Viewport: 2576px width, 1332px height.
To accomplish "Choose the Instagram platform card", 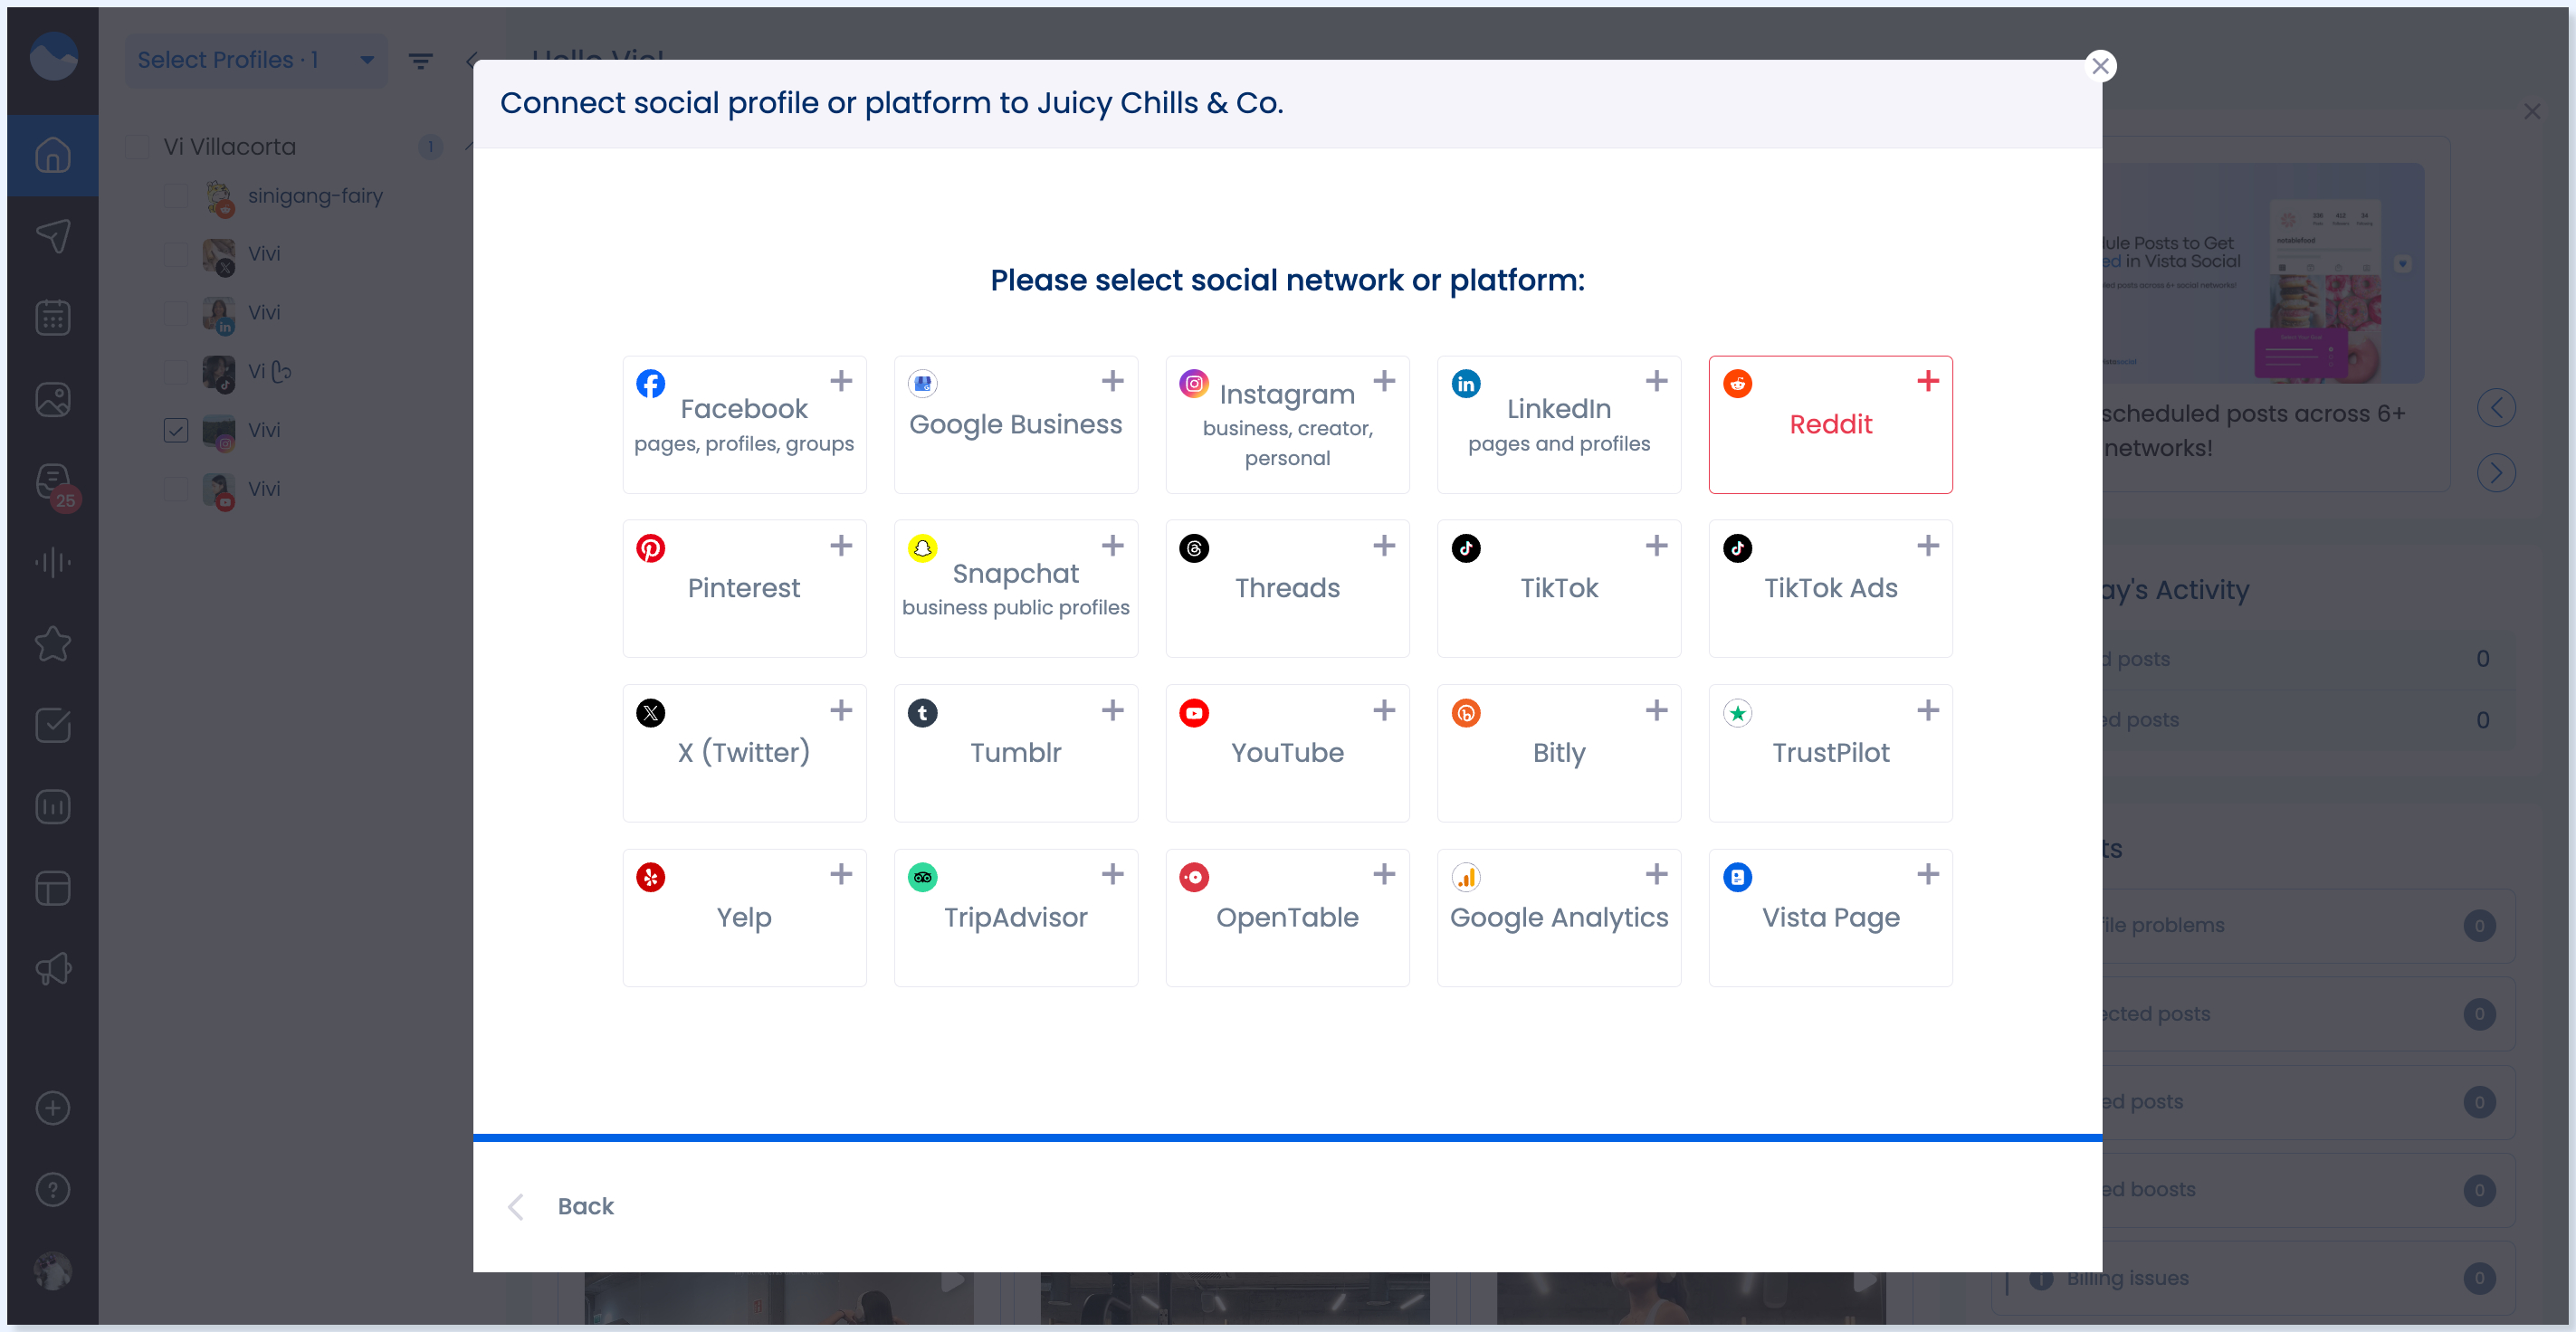I will coord(1287,424).
